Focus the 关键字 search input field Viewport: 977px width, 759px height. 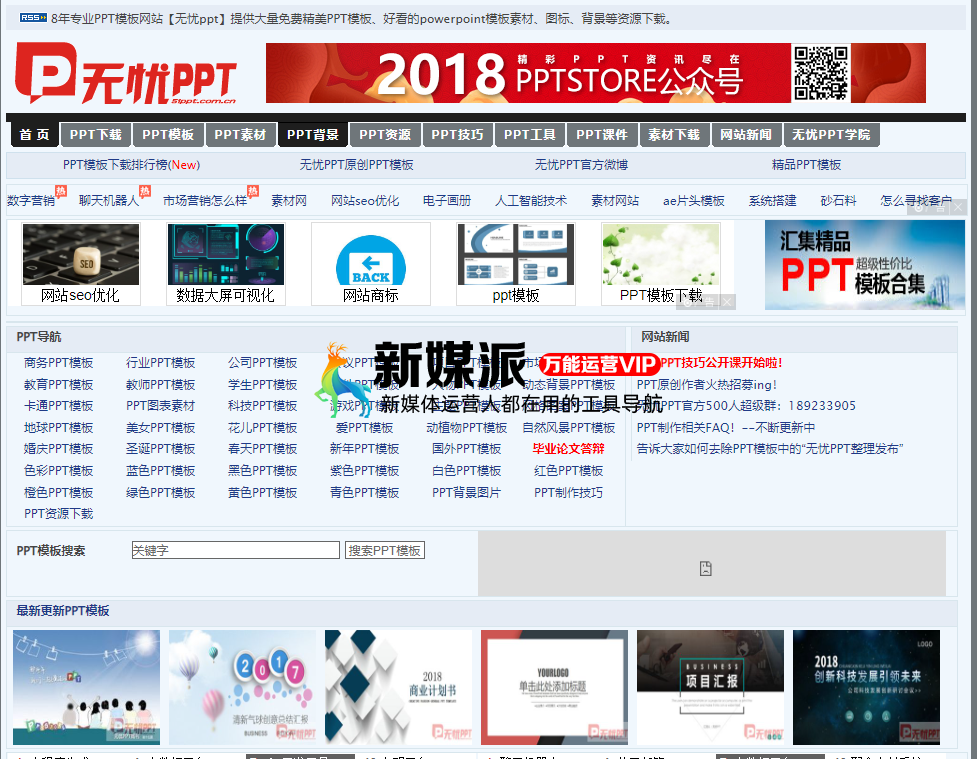pyautogui.click(x=236, y=550)
